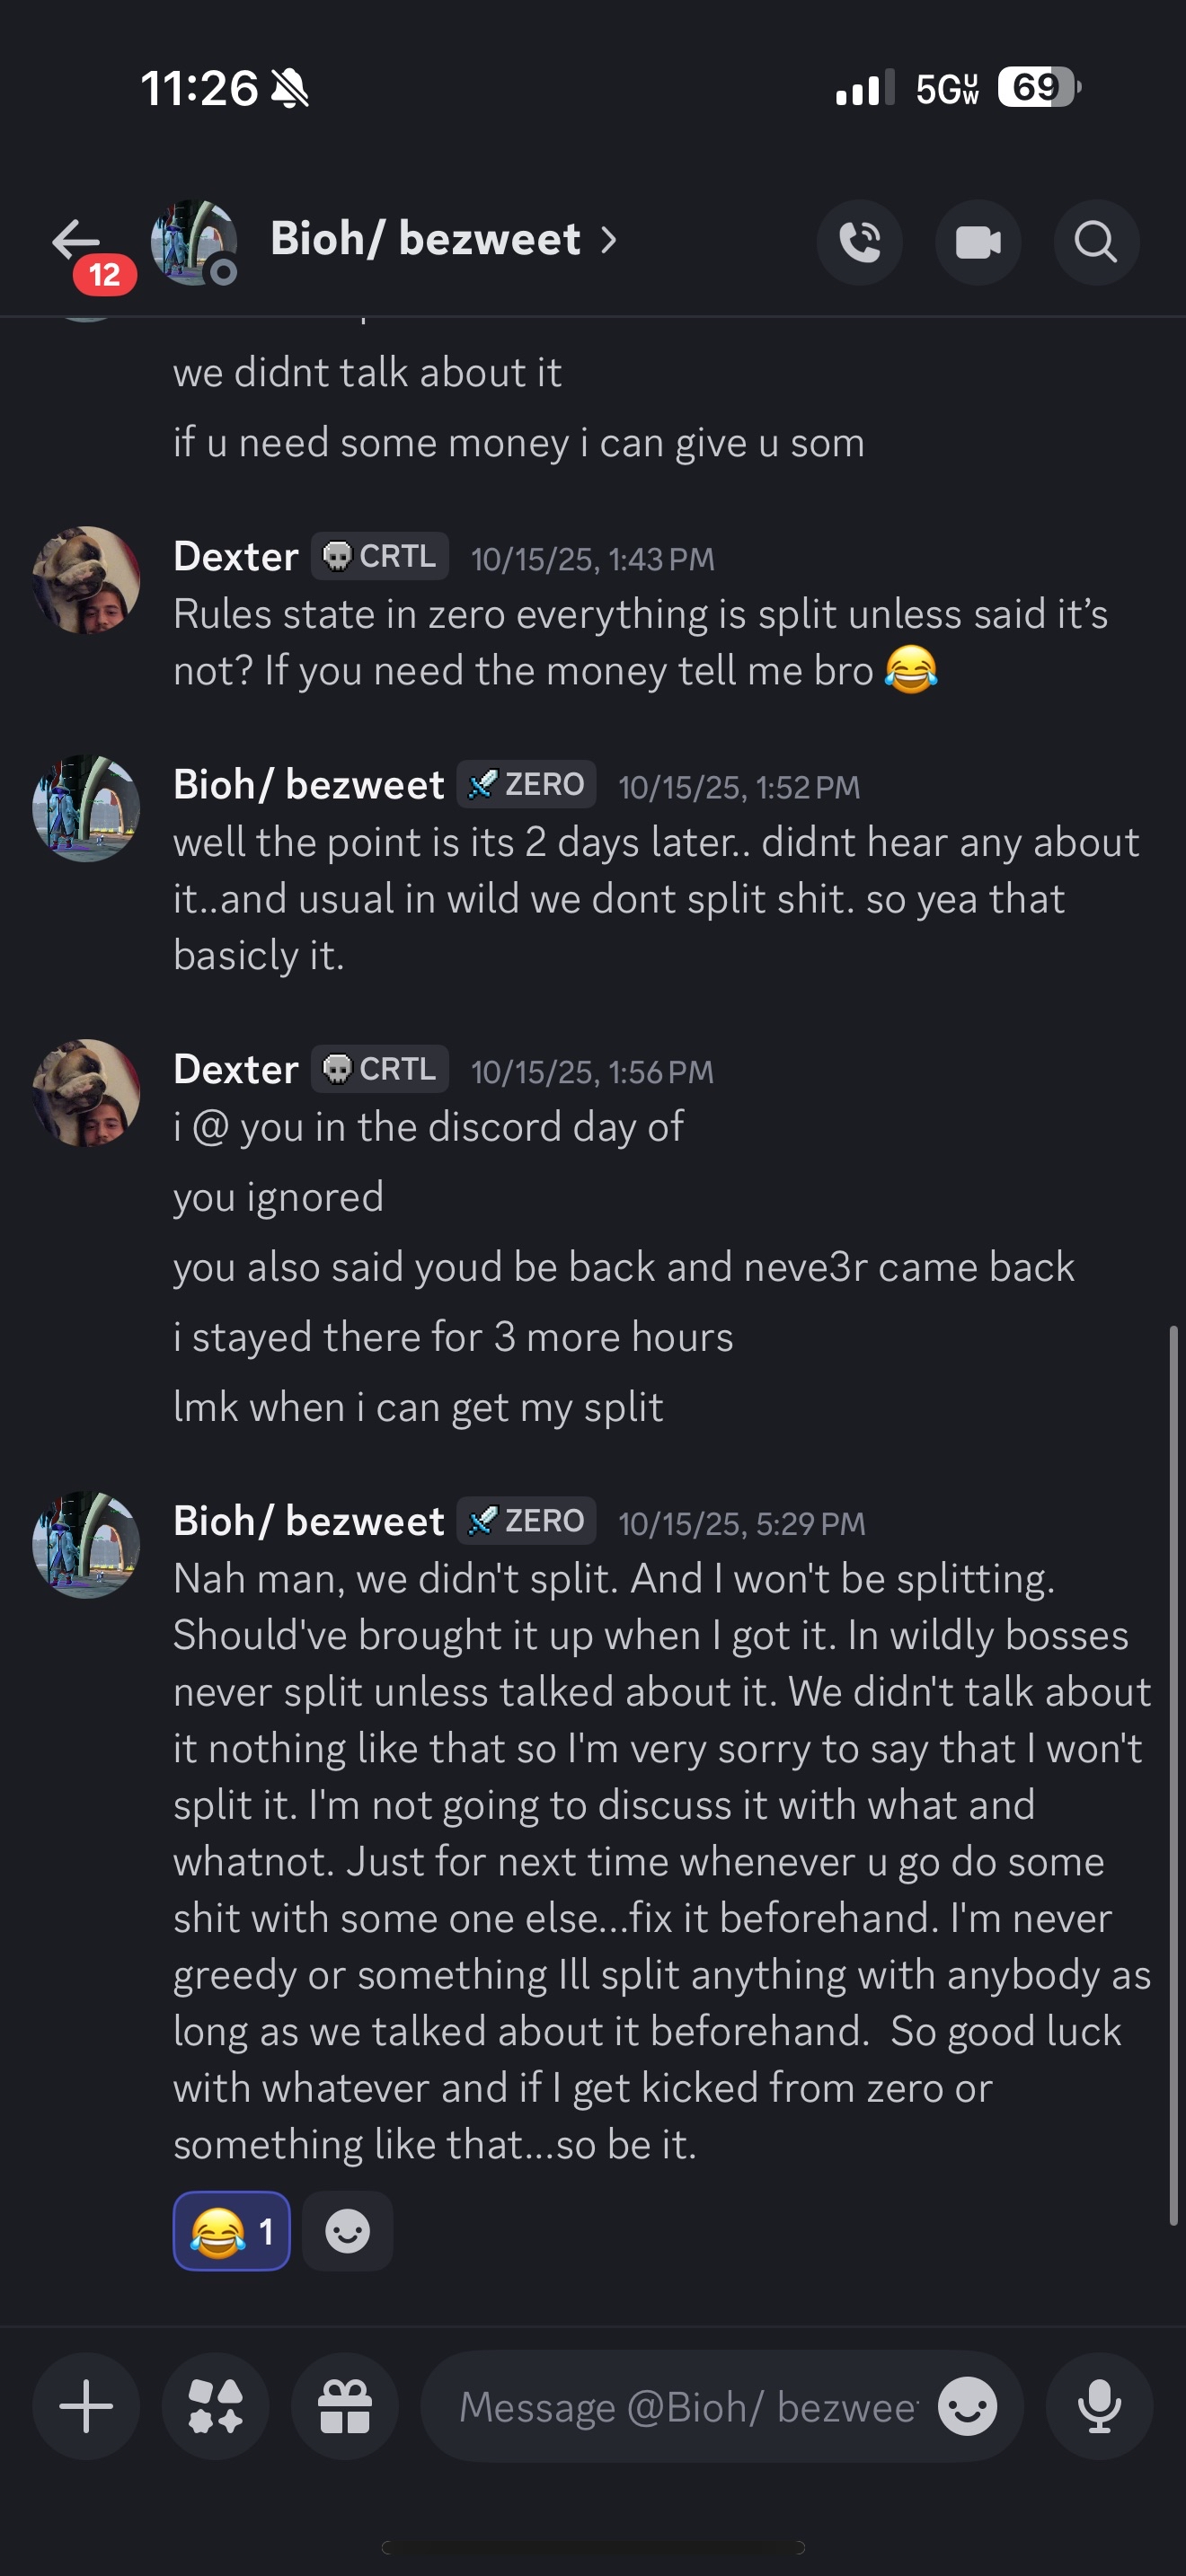Open Dexter's profile from his username
The height and width of the screenshot is (2576, 1186).
pyautogui.click(x=235, y=1068)
